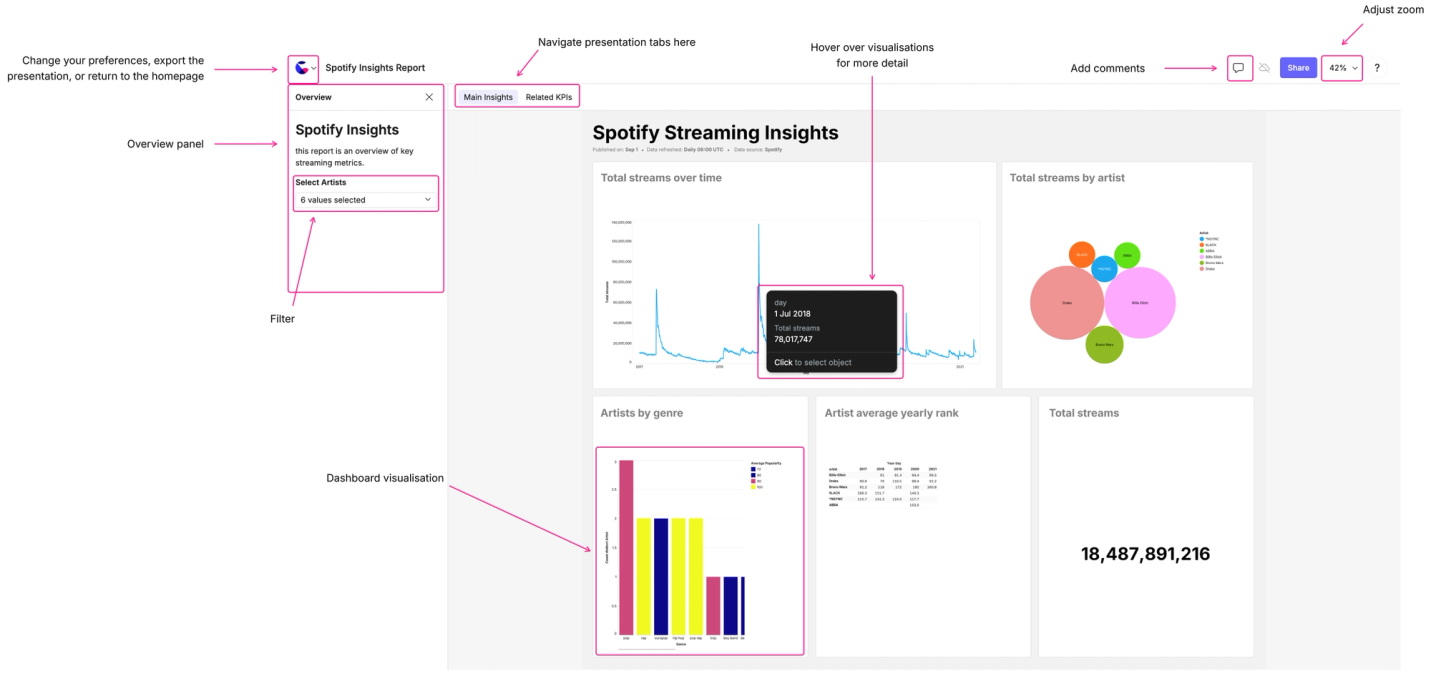This screenshot has height=679, width=1431.
Task: Select the orange bubble in artist chart
Action: pos(1082,254)
